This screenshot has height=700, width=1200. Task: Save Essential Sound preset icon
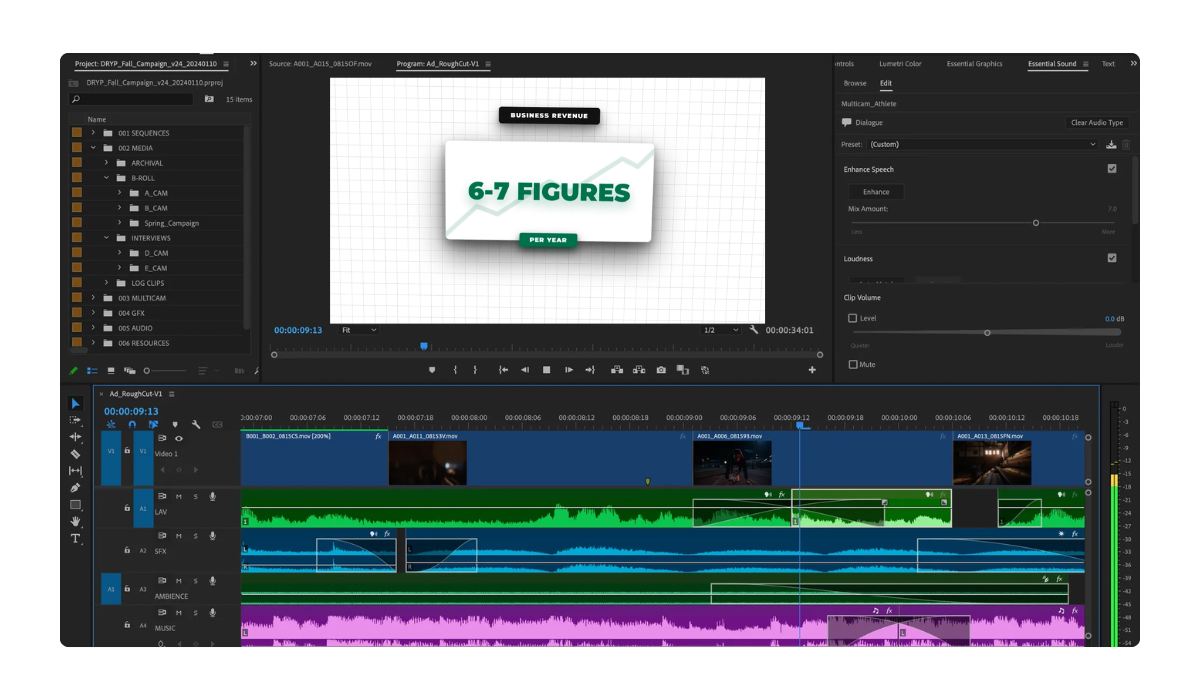(1111, 145)
